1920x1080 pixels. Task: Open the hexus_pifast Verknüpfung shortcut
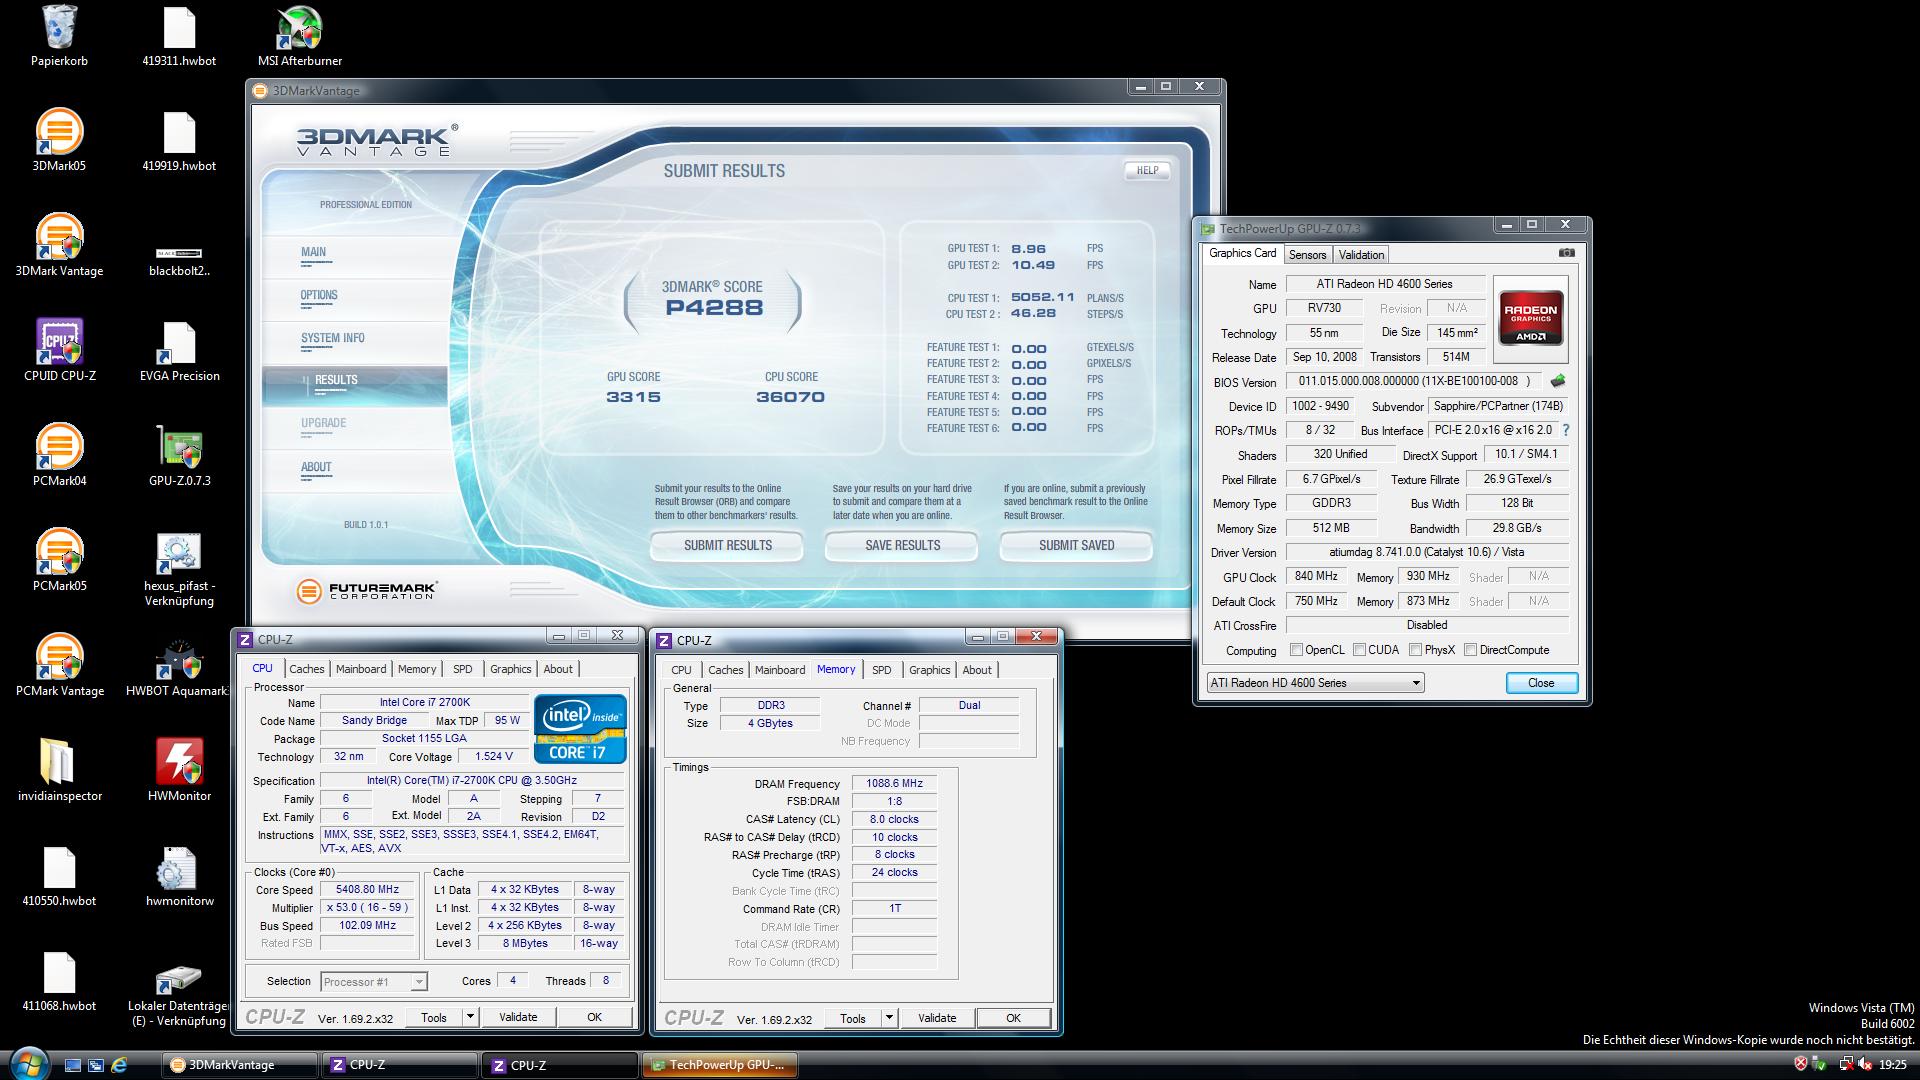(179, 570)
